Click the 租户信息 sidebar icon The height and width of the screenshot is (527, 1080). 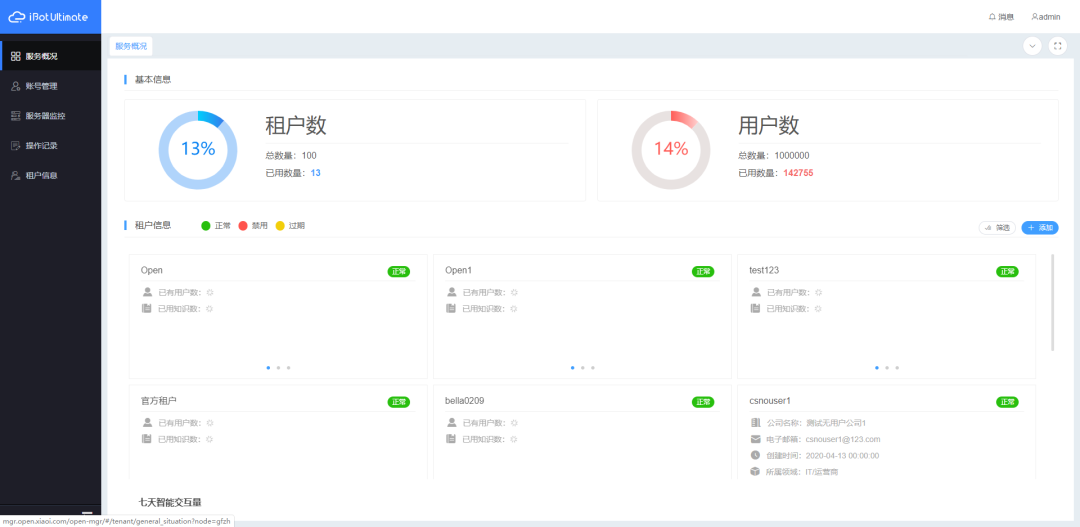pos(15,176)
